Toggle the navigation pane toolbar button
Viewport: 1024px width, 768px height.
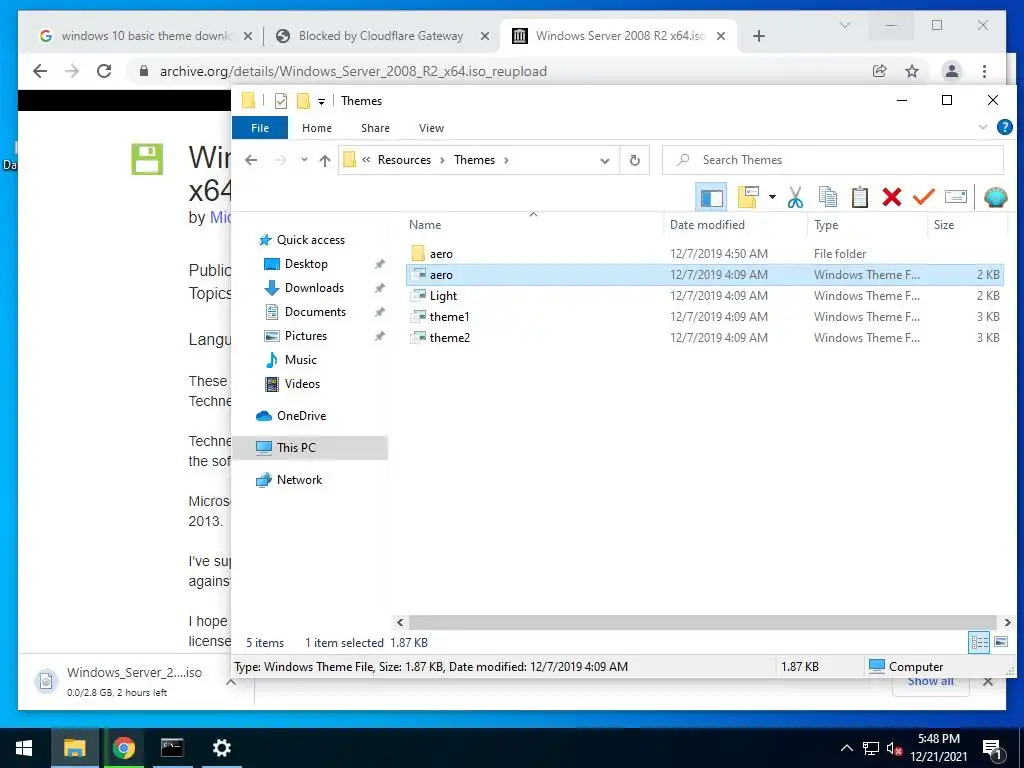(712, 197)
